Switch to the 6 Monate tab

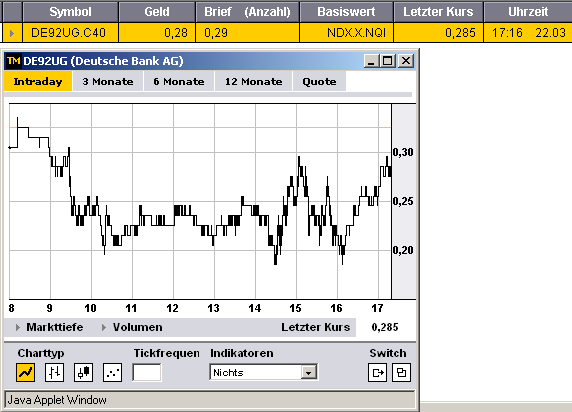coord(179,81)
